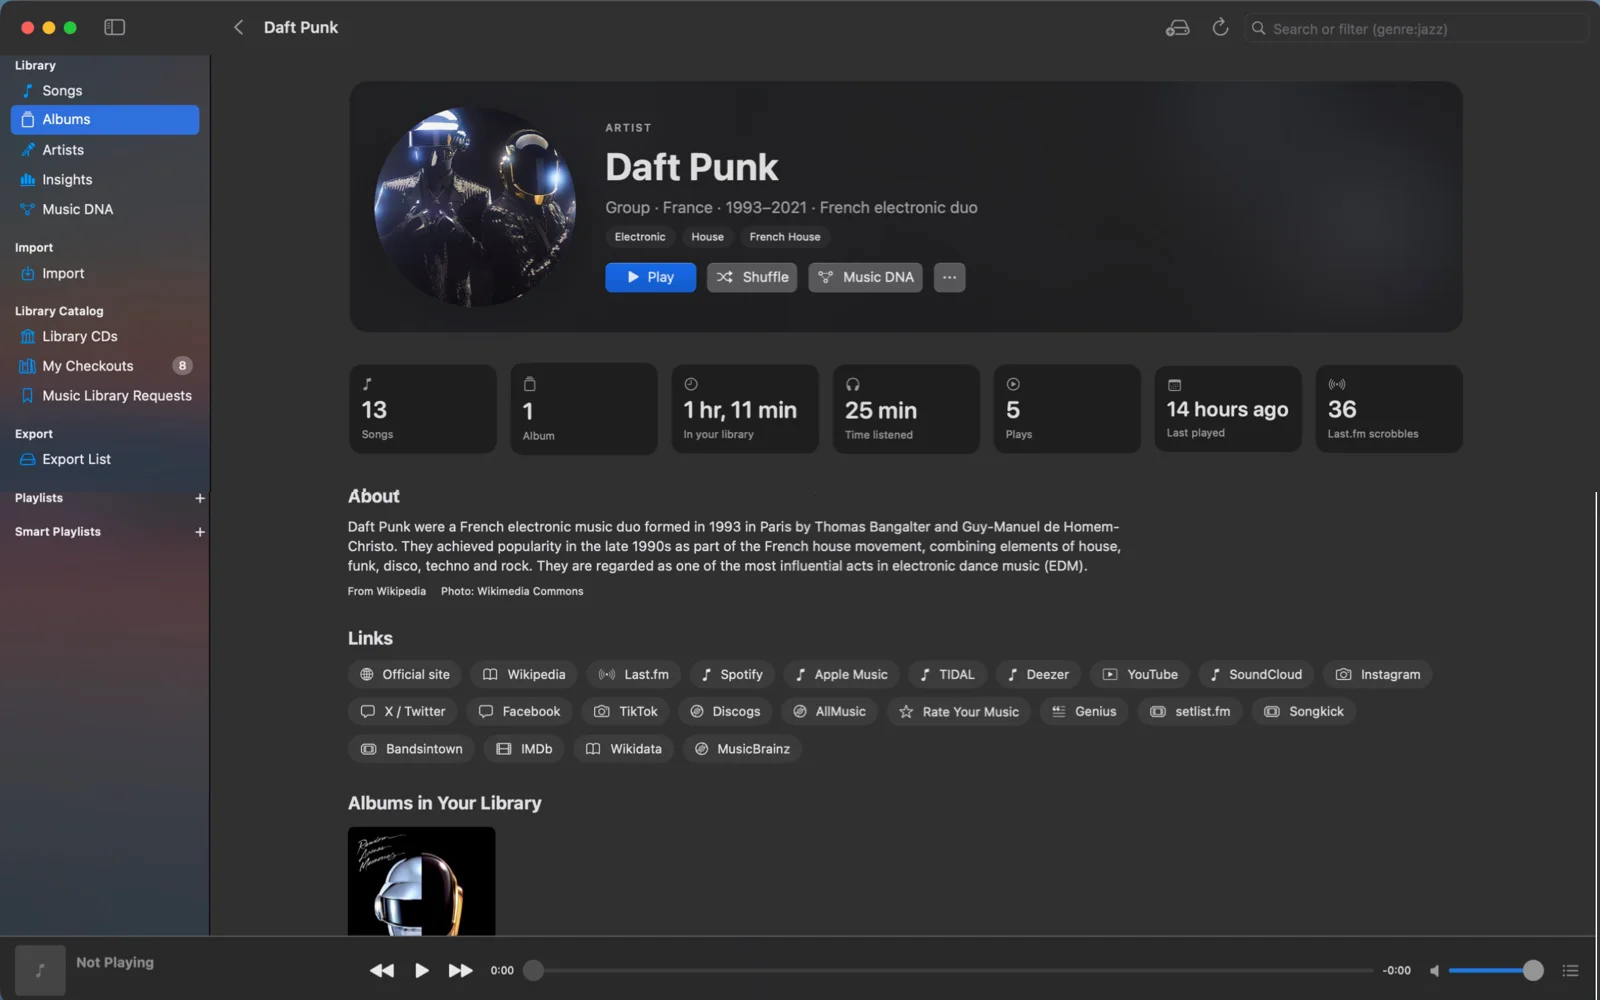1600x1000 pixels.
Task: Open Insights in the sidebar
Action: coord(105,180)
